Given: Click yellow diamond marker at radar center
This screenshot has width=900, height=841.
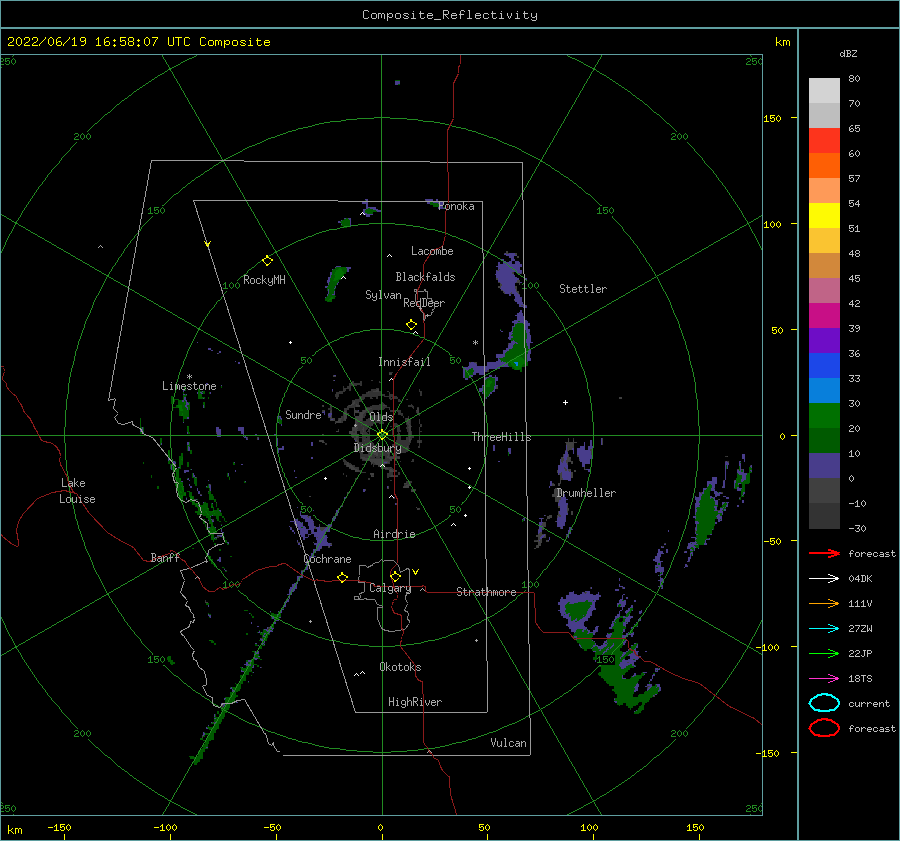Looking at the screenshot, I should [382, 435].
